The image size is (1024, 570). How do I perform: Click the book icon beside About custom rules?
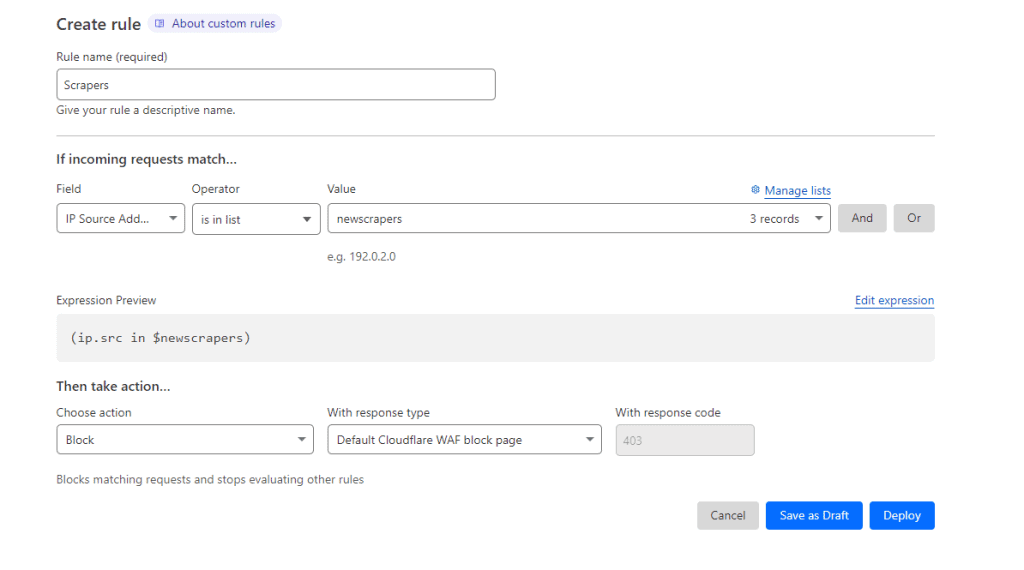tap(160, 23)
